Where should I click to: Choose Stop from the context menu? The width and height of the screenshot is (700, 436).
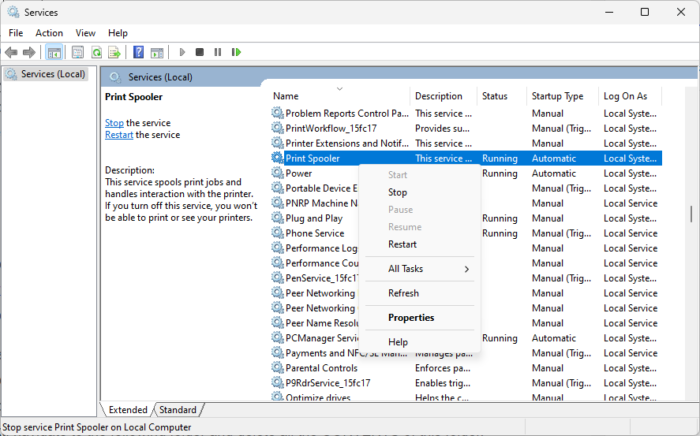click(398, 192)
